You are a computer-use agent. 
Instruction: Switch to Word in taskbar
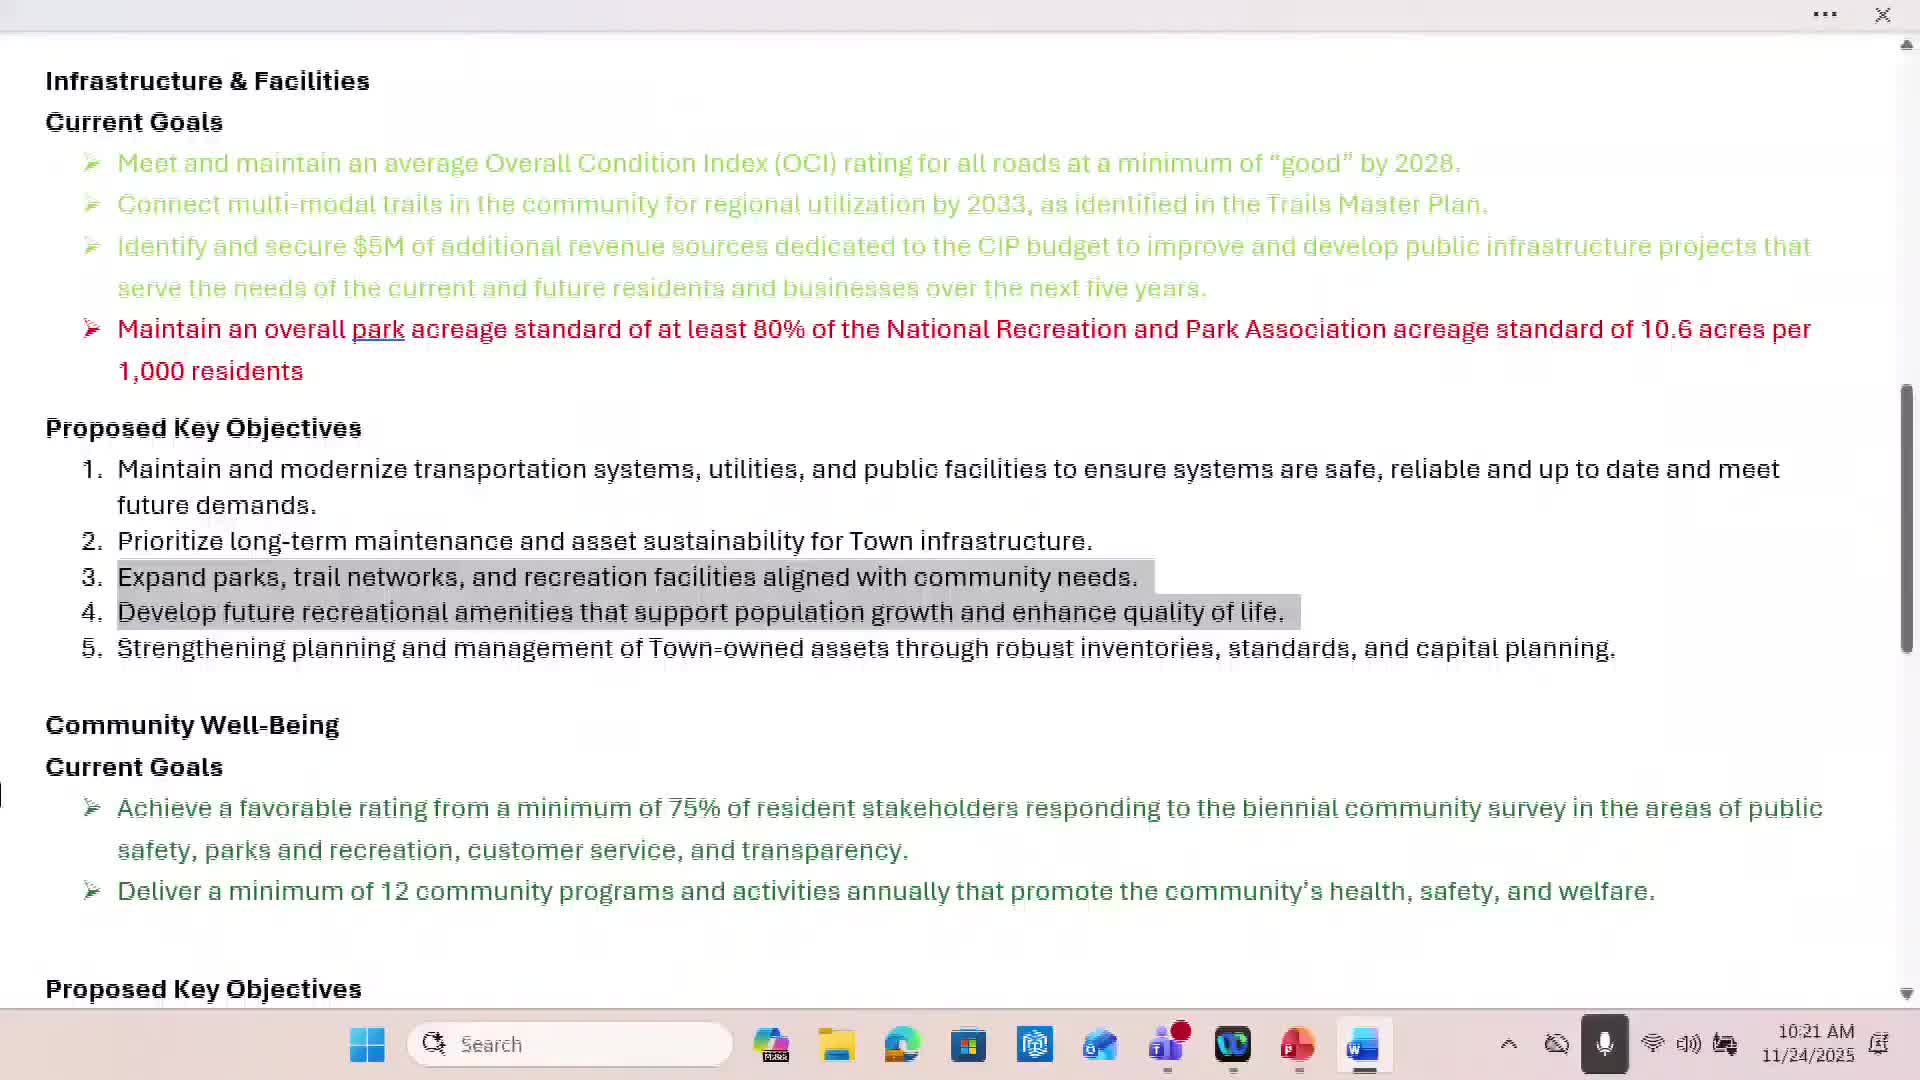[1363, 1044]
